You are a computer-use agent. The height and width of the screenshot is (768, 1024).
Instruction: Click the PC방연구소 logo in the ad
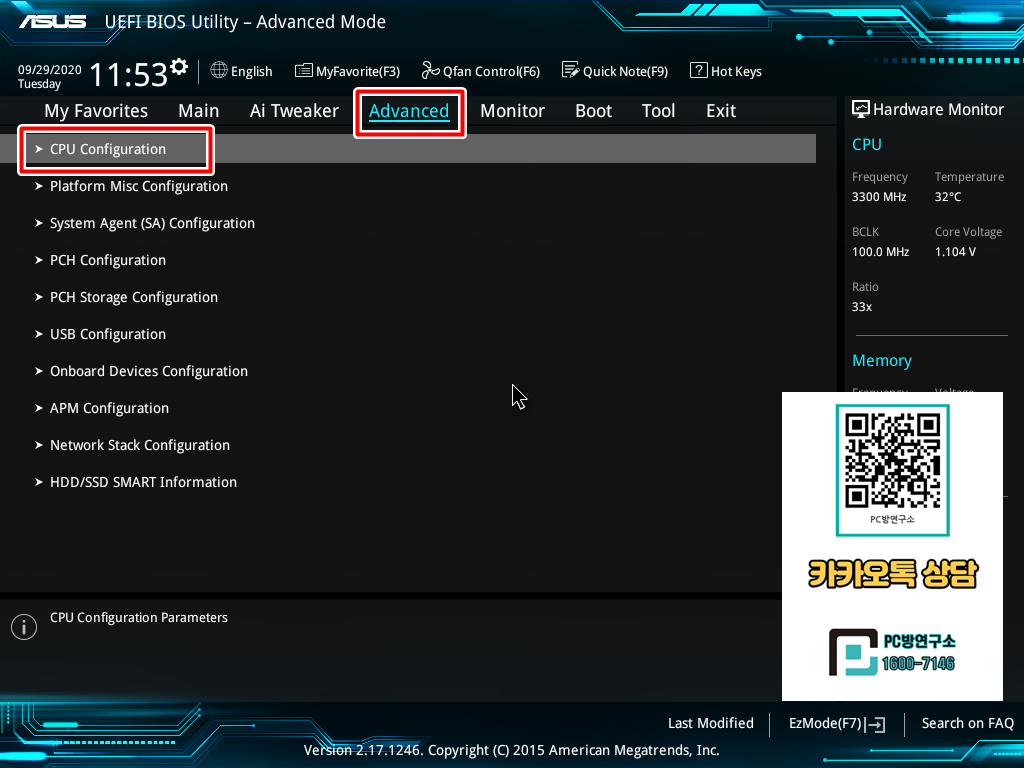(853, 652)
